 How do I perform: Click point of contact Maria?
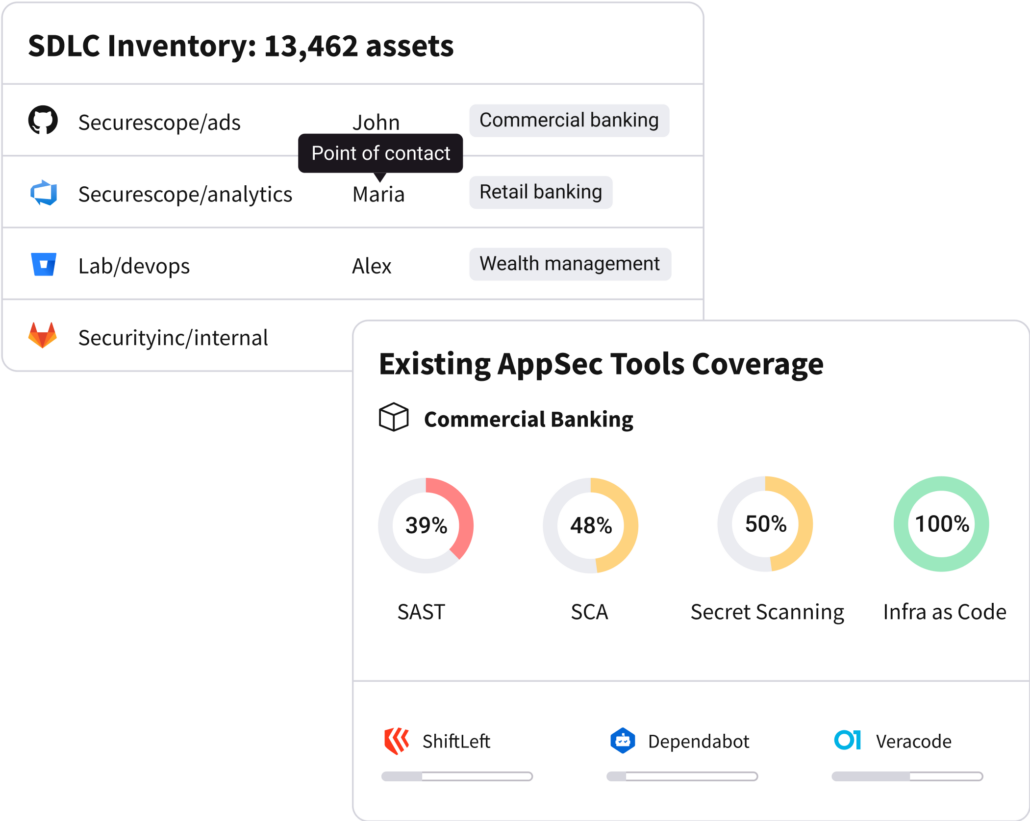click(378, 194)
